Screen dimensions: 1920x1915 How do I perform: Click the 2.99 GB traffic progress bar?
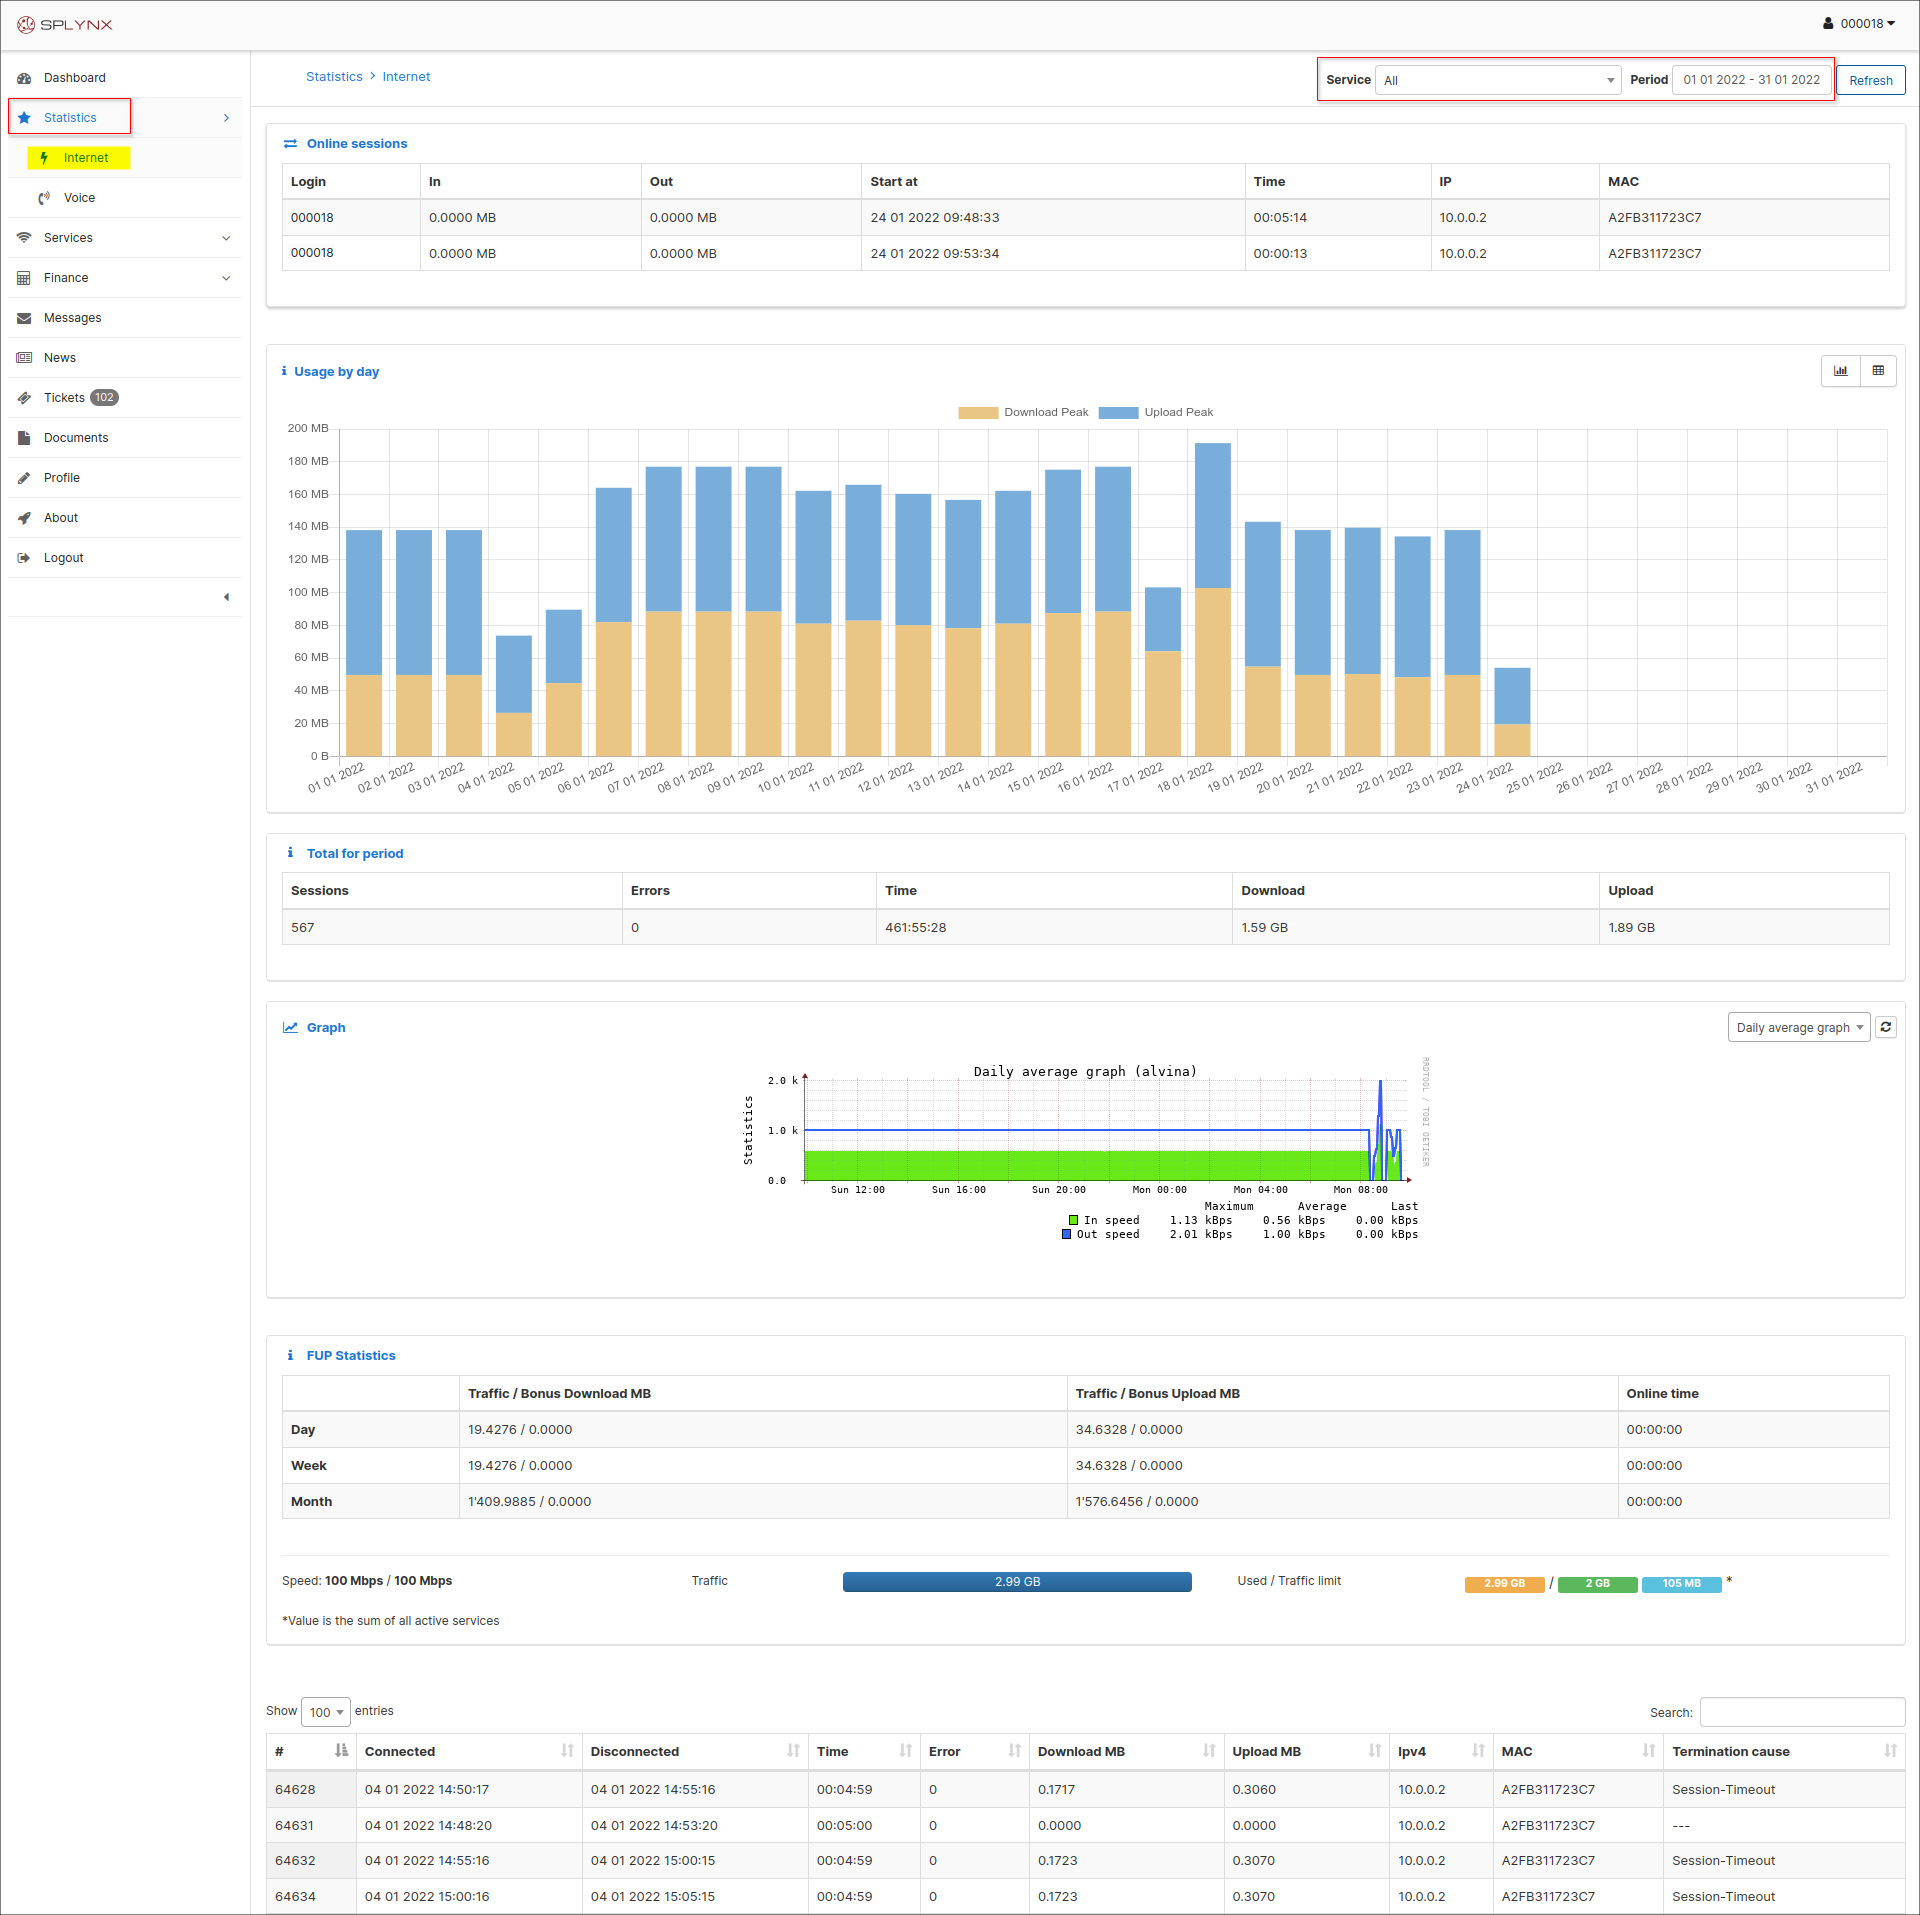pyautogui.click(x=1017, y=1582)
